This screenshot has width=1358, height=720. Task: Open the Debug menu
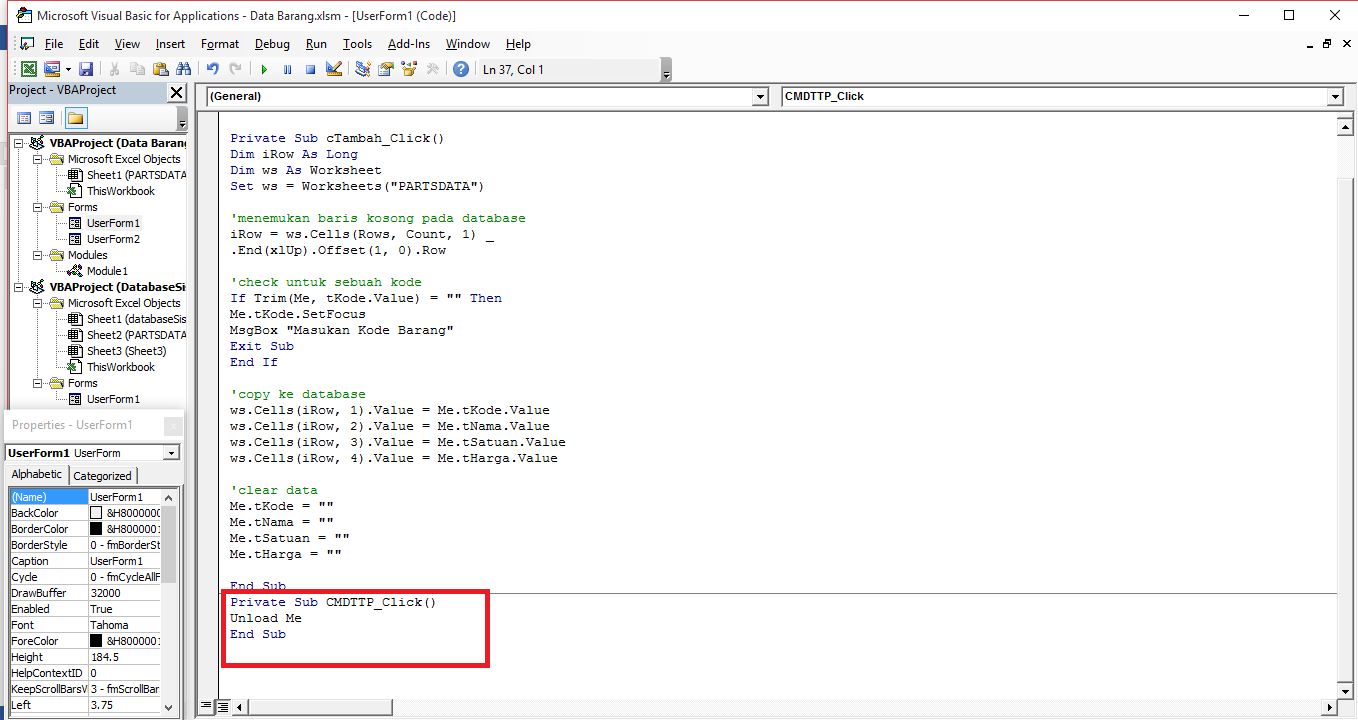point(272,44)
